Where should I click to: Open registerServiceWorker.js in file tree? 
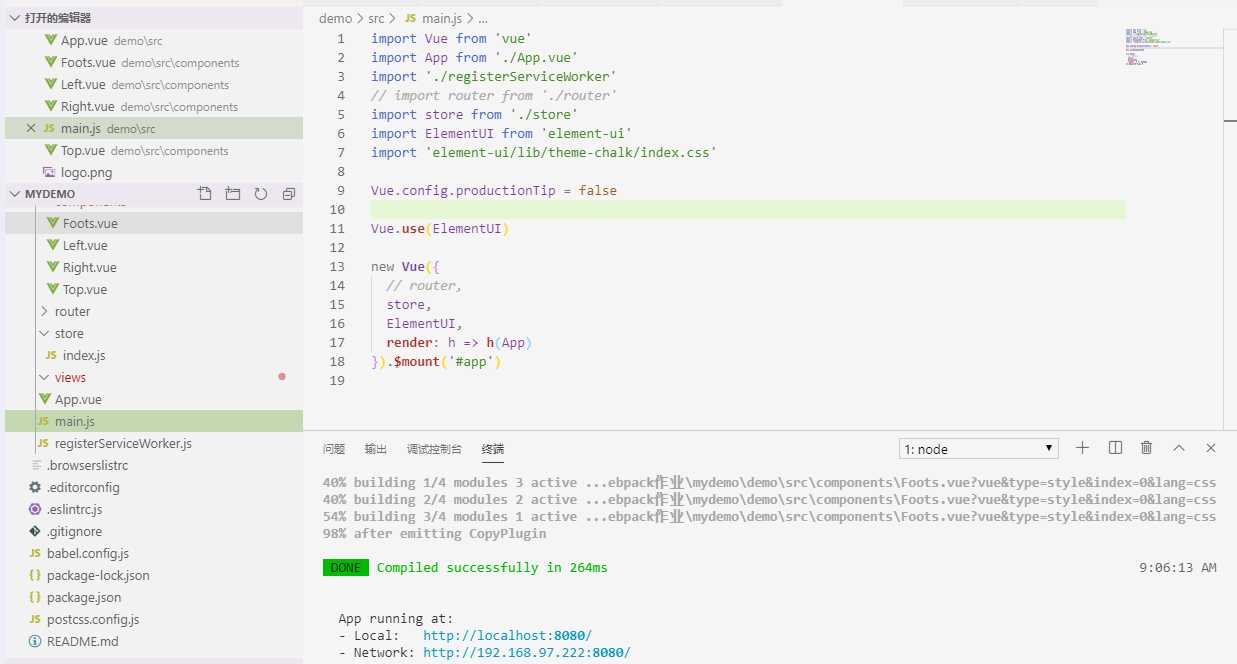coord(153,443)
